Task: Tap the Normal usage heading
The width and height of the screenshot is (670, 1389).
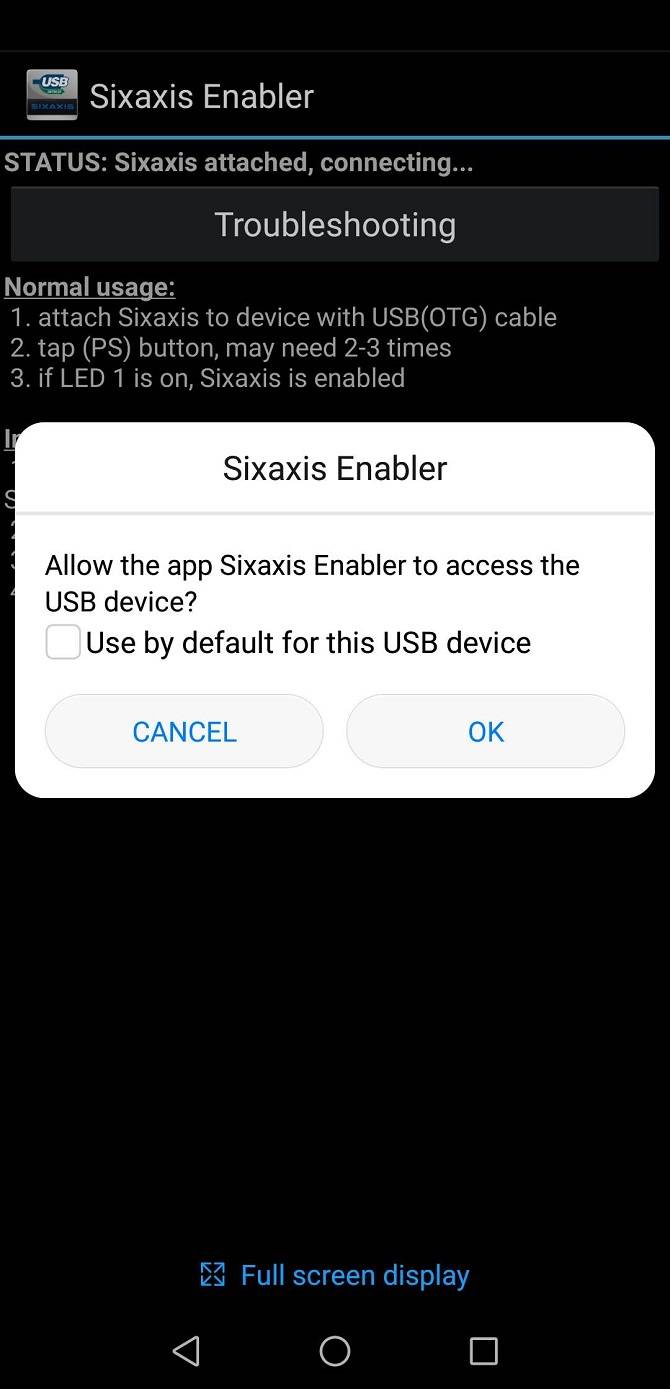Action: click(x=89, y=287)
